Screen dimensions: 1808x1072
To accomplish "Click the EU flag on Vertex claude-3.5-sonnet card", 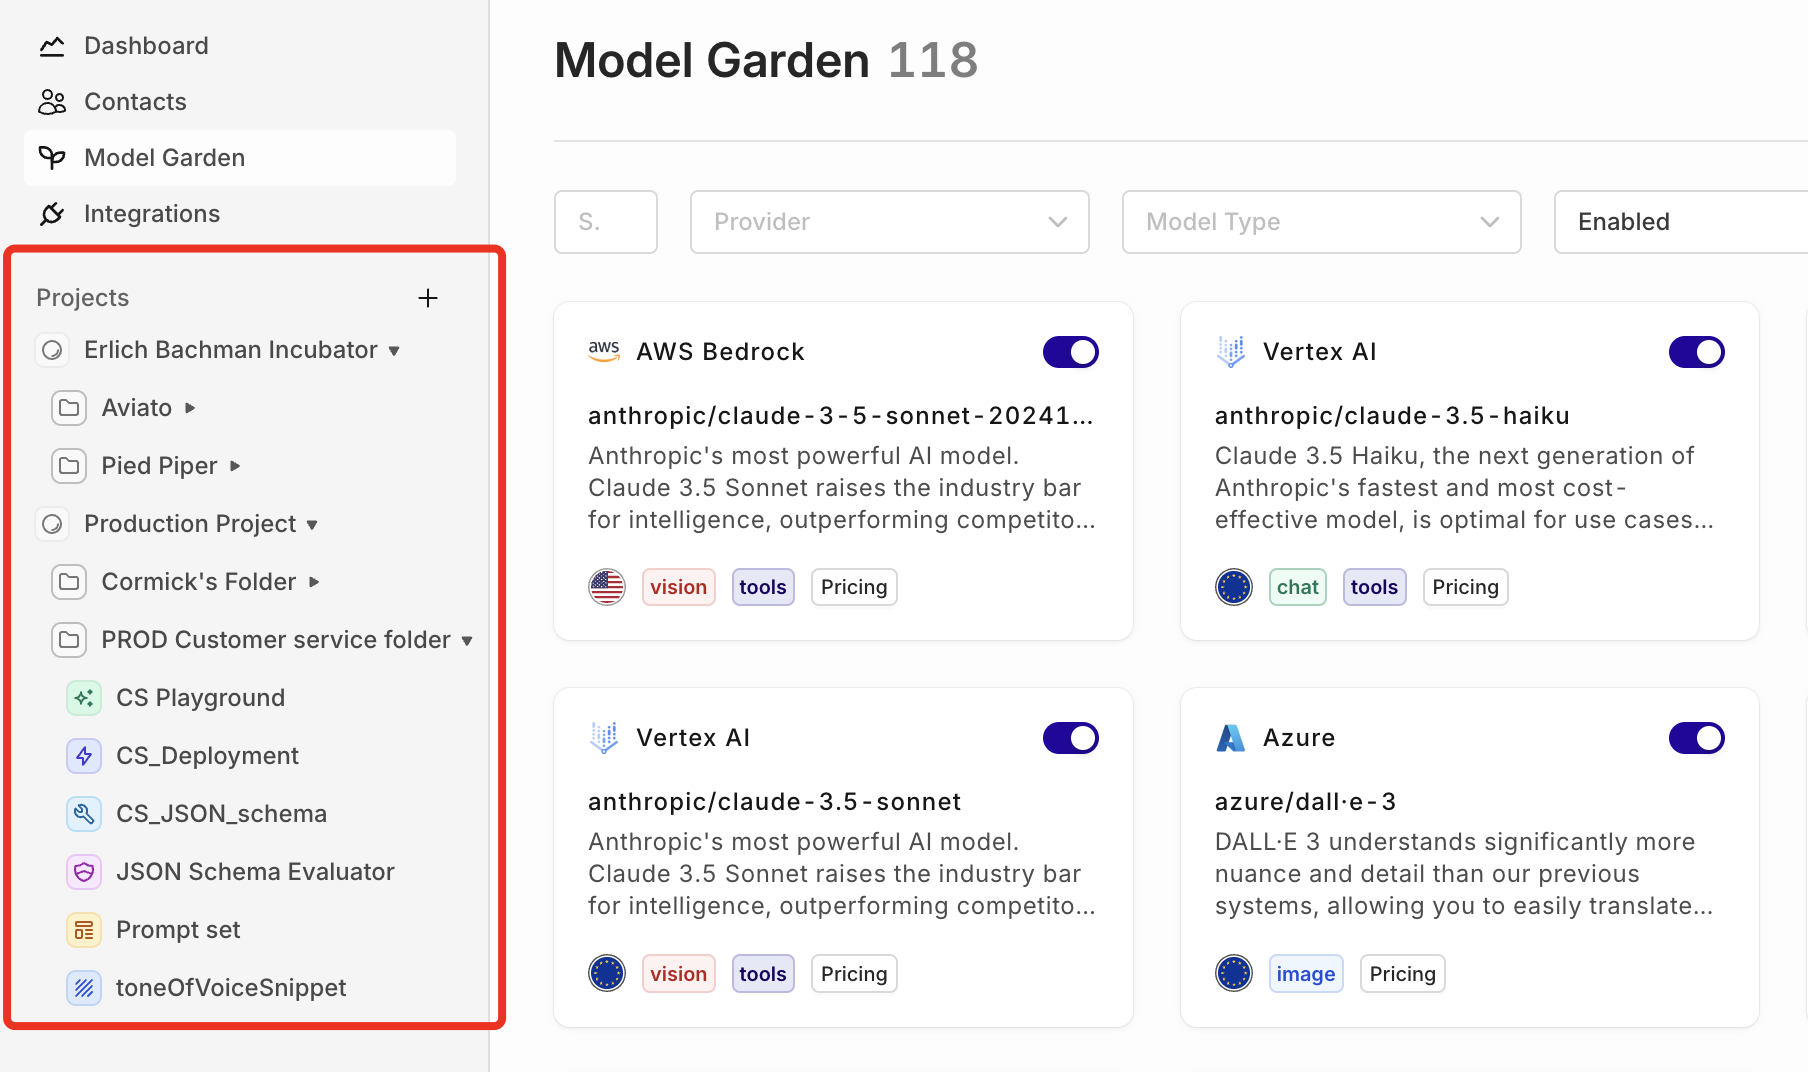I will (x=607, y=973).
